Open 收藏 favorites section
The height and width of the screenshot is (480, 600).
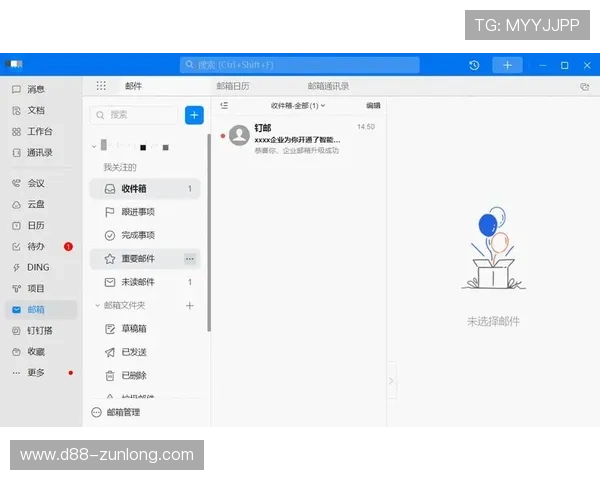(x=35, y=351)
